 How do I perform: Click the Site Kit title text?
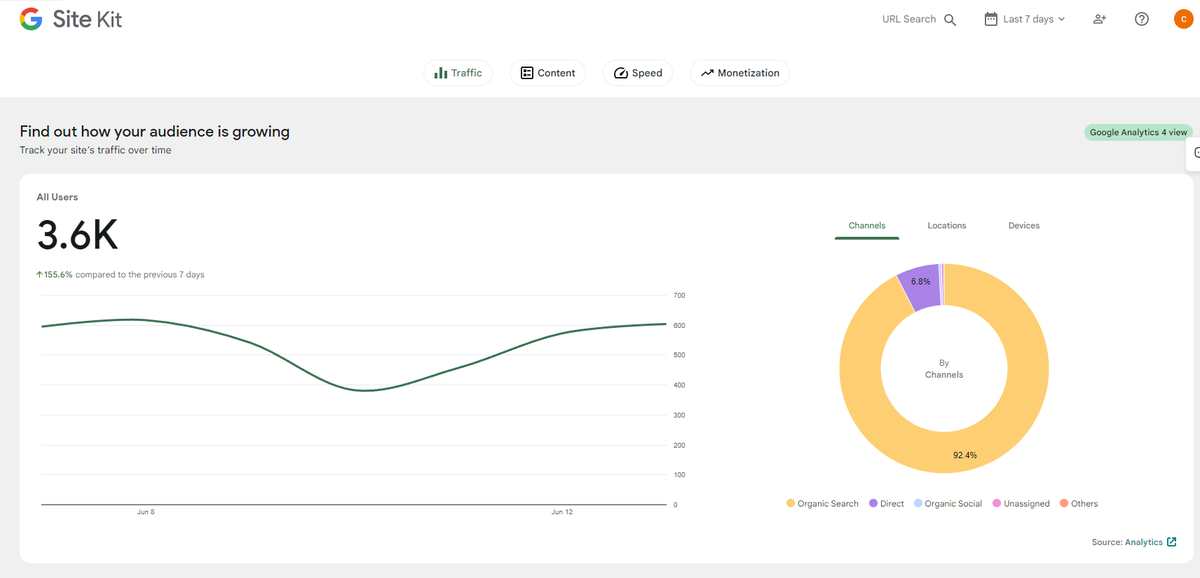point(87,19)
